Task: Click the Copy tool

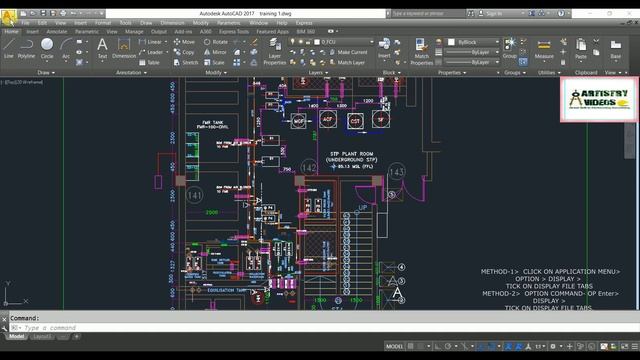Action: coord(184,52)
